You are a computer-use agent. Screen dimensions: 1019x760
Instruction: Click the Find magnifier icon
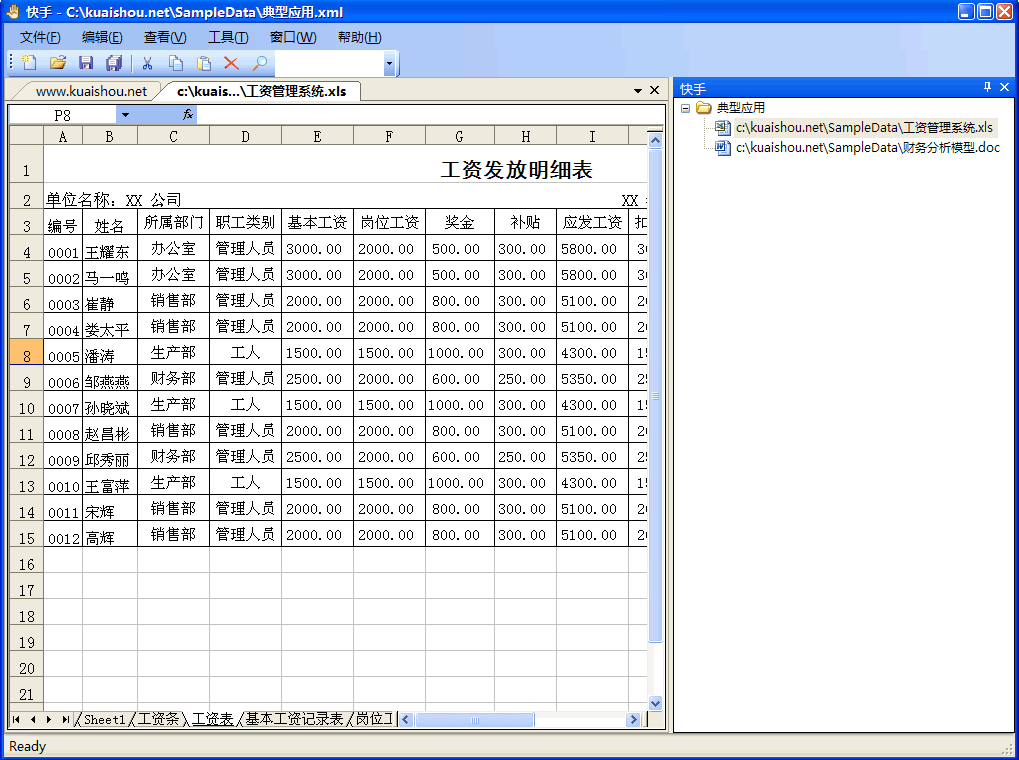click(x=259, y=63)
